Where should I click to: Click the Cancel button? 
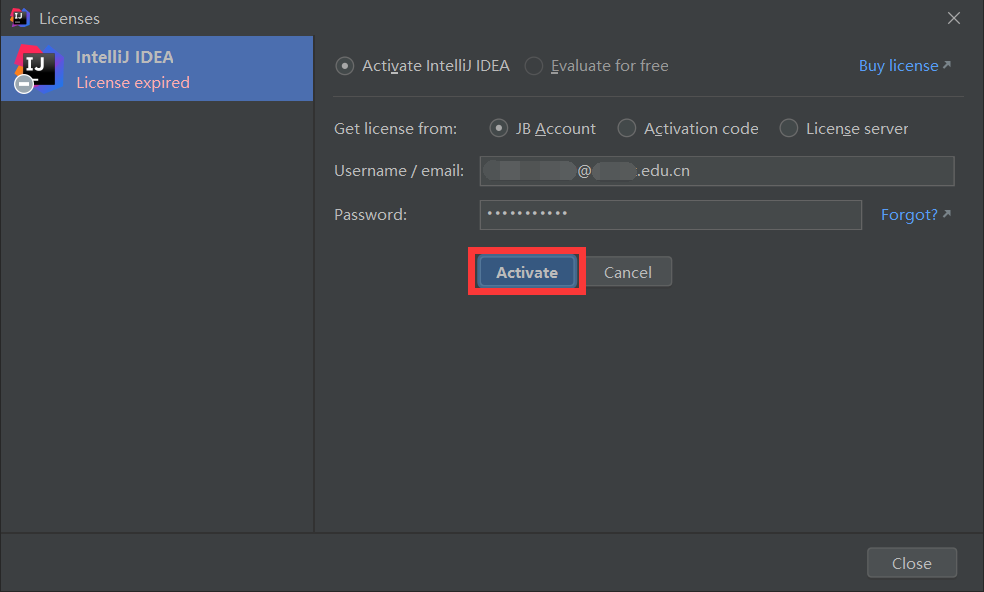(628, 272)
